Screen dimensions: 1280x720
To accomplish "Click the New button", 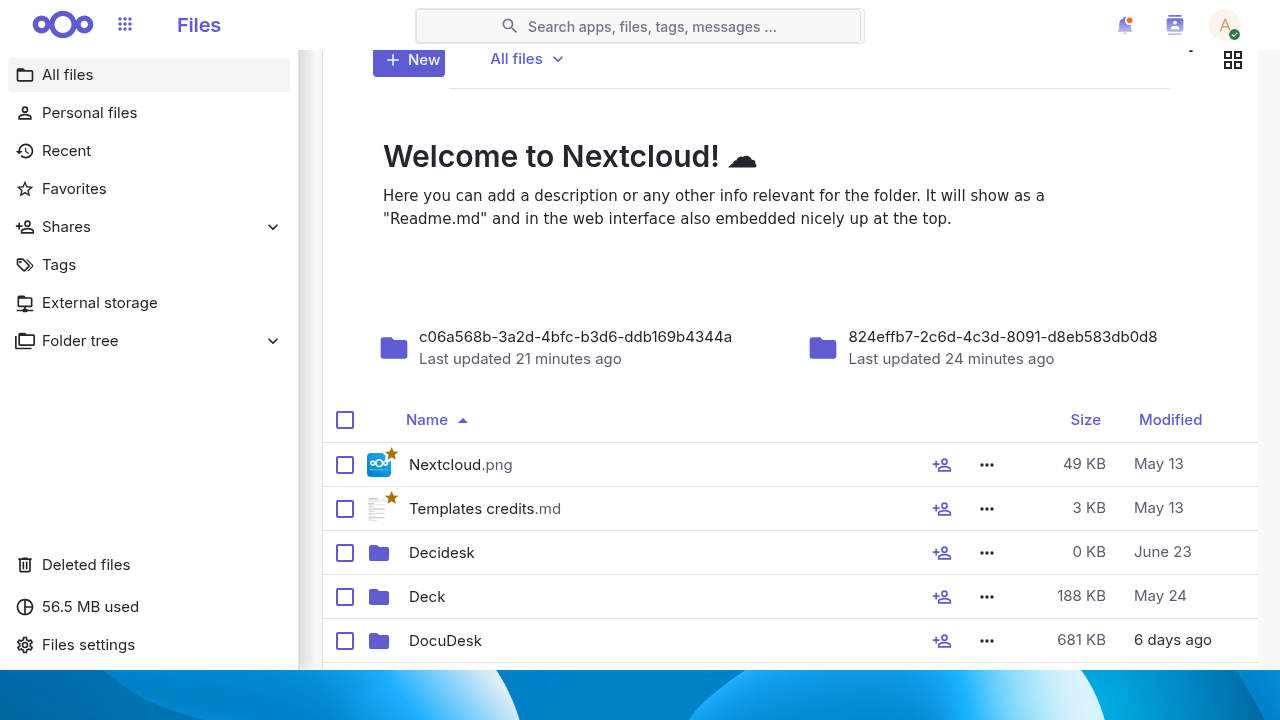I will coord(409,60).
